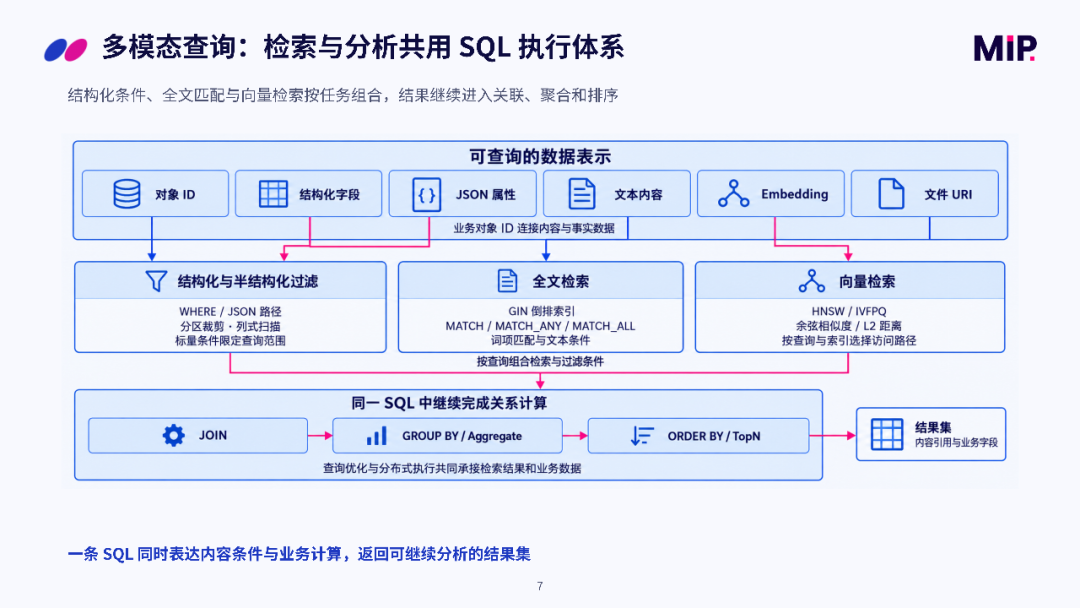This screenshot has width=1080, height=608.
Task: Click the subtitle starting with 结构化条件
Action: (x=342, y=95)
